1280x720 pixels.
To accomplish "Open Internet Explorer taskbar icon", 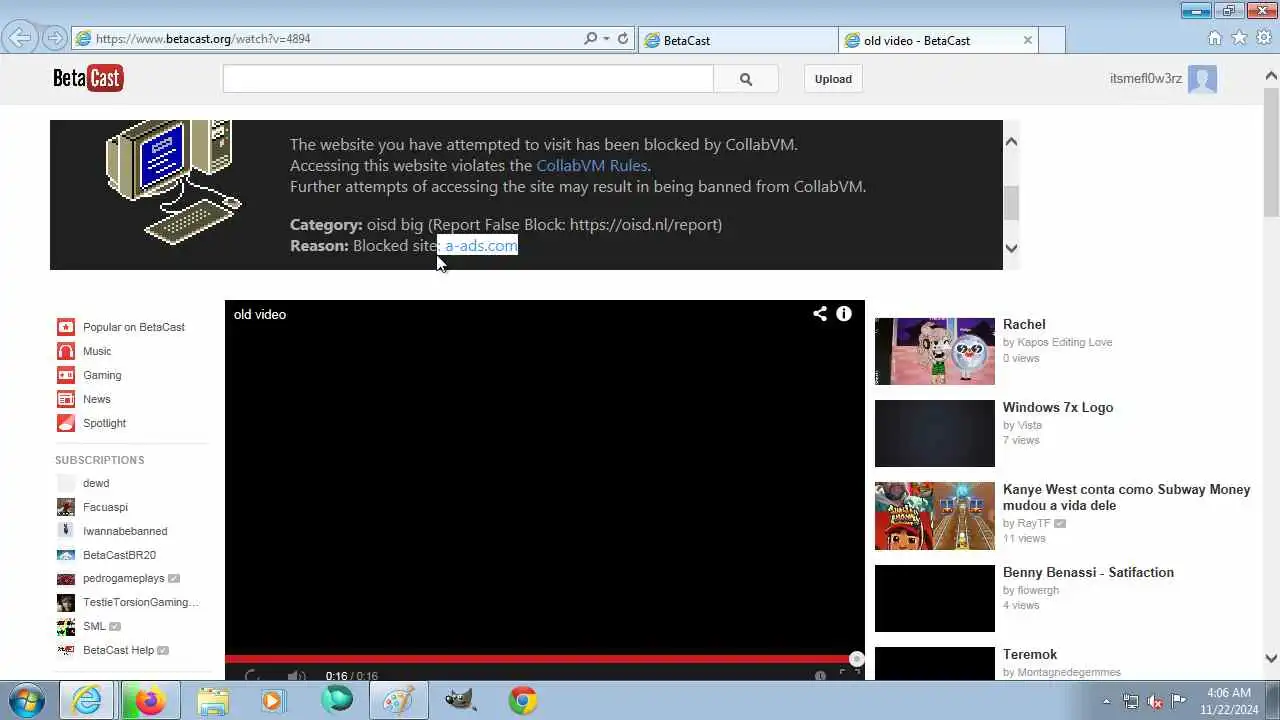I will (87, 700).
